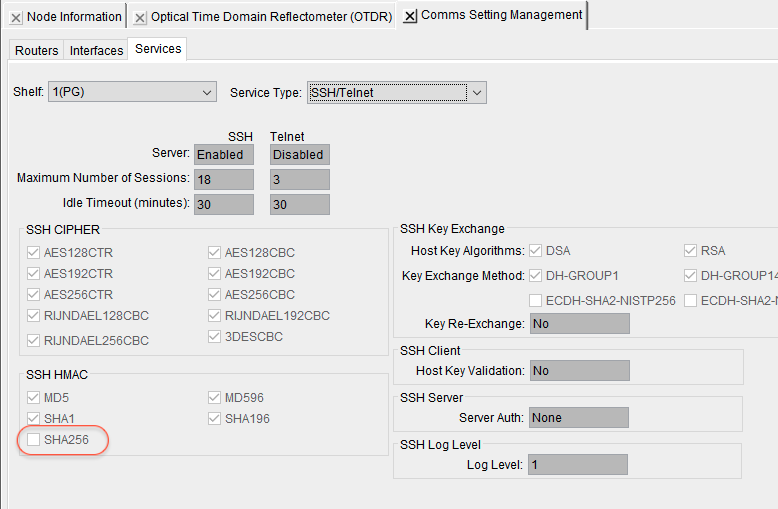Toggle the AES256CTR cipher checkbox
This screenshot has width=778, height=509.
pyautogui.click(x=33, y=294)
